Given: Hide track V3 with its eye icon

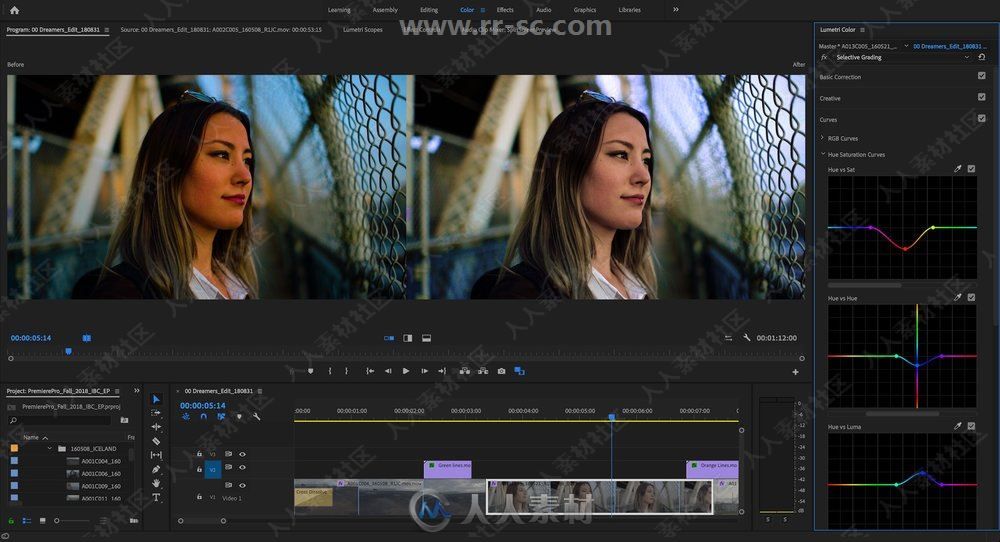Looking at the screenshot, I should coord(242,454).
